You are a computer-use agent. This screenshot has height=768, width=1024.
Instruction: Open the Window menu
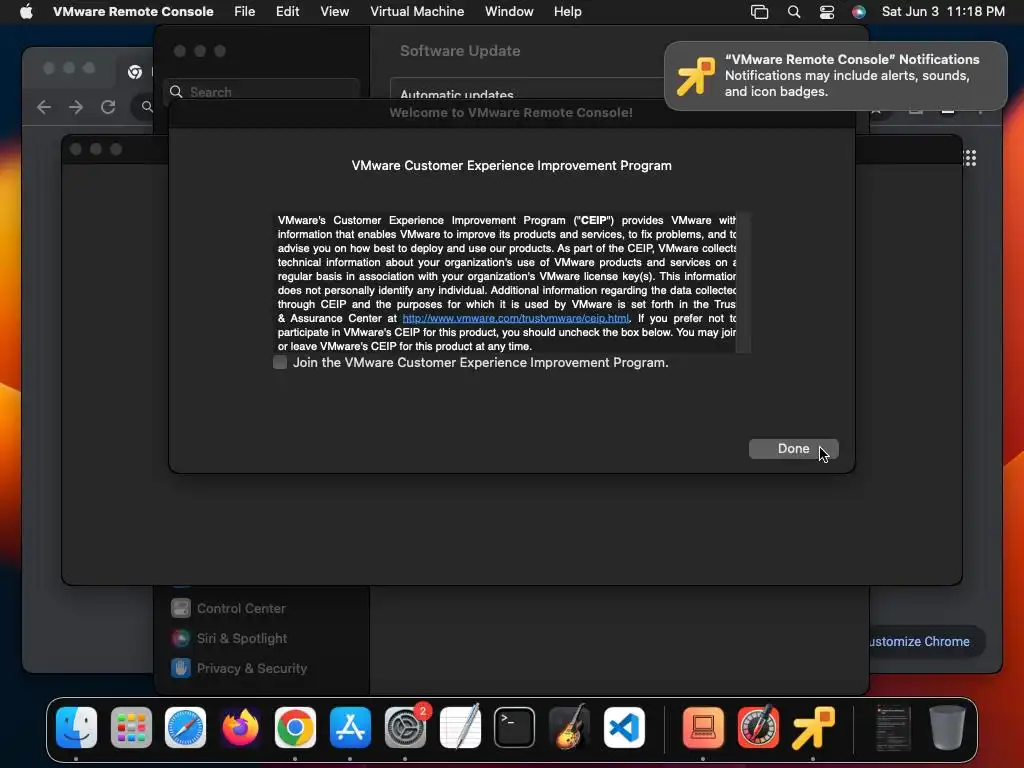pyautogui.click(x=509, y=11)
